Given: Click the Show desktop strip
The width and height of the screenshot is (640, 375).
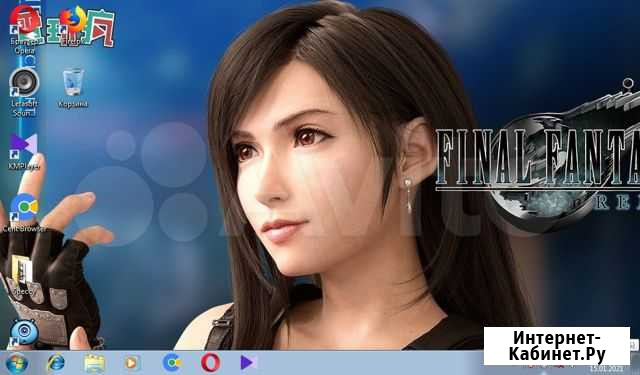Looking at the screenshot, I should pos(637,363).
